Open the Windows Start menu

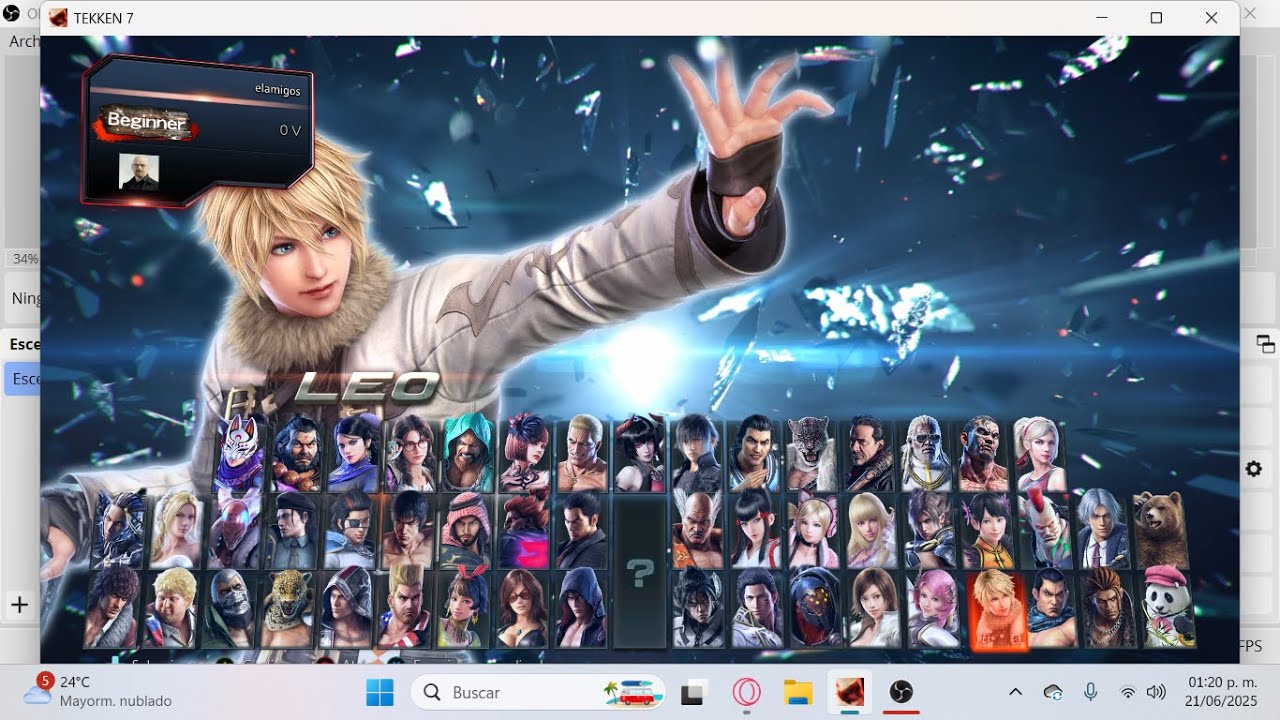380,692
